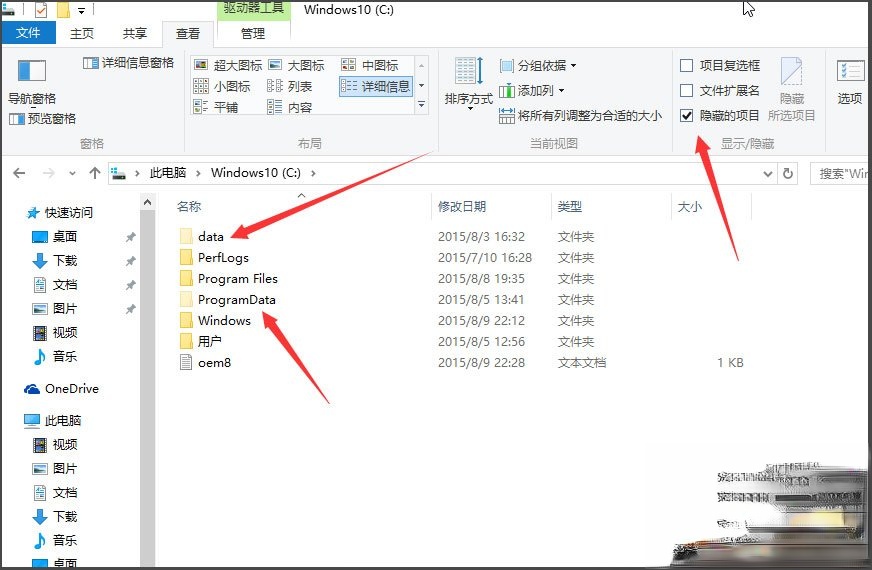Open the 排序方式 sort dropdown

468,83
